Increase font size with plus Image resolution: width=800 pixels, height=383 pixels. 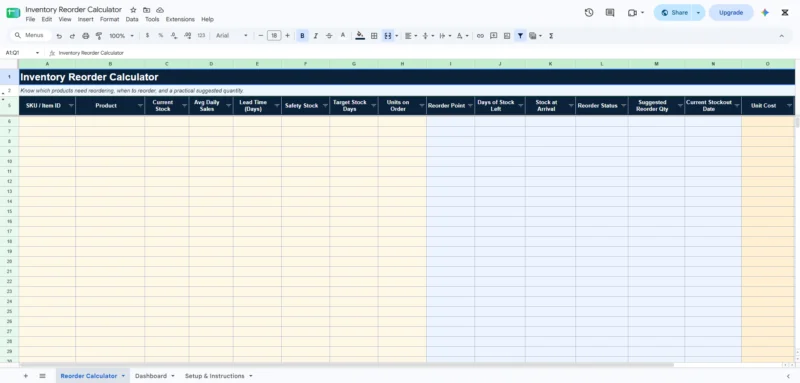coord(287,36)
